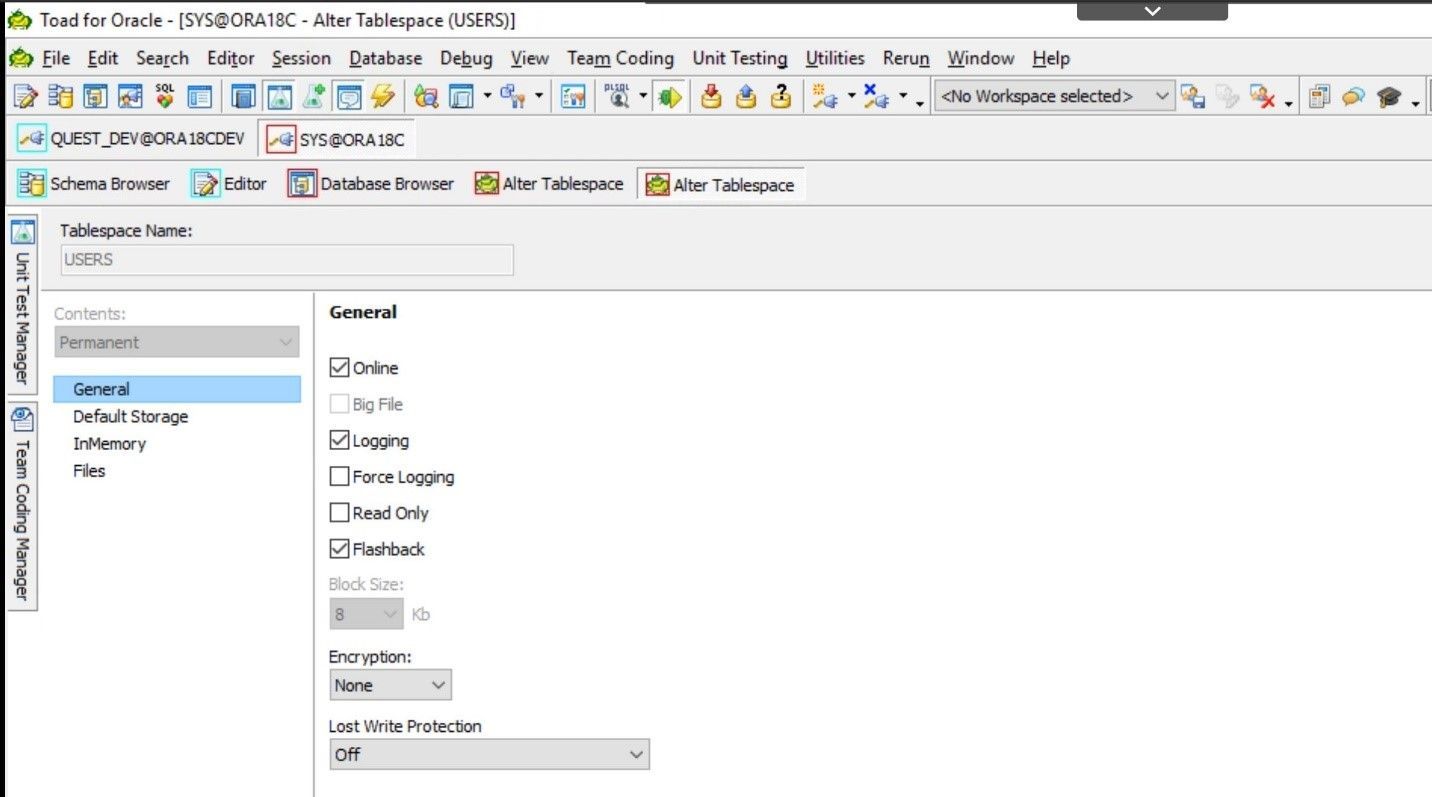1432x797 pixels.
Task: Open the Session menu
Action: 301,59
